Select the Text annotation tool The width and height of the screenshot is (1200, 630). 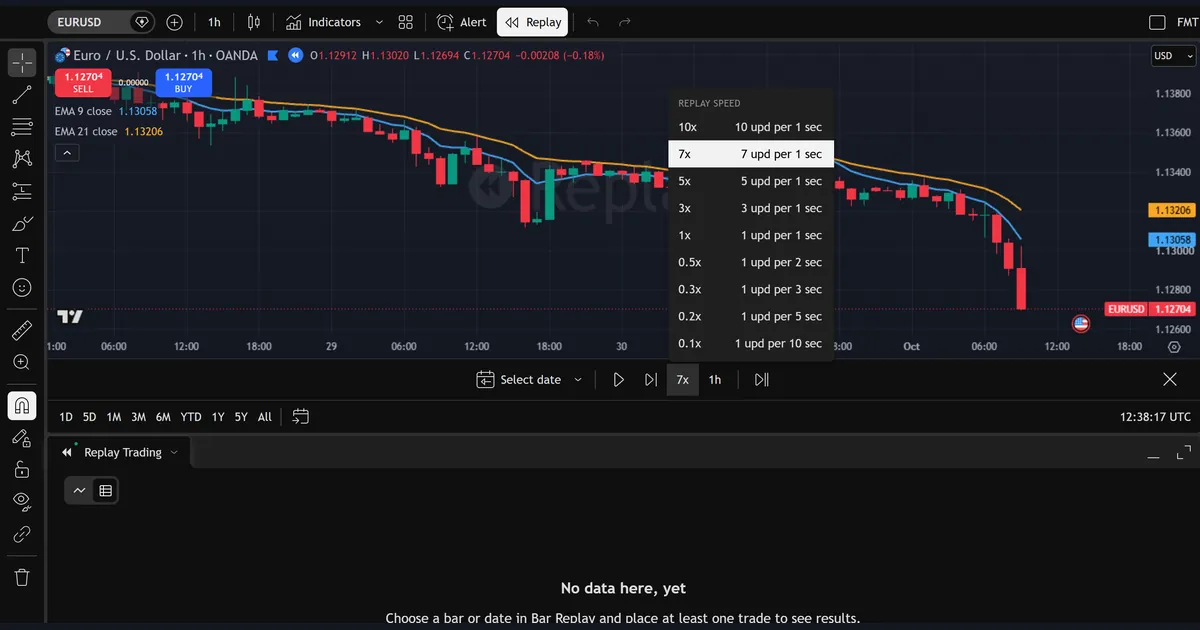point(22,255)
